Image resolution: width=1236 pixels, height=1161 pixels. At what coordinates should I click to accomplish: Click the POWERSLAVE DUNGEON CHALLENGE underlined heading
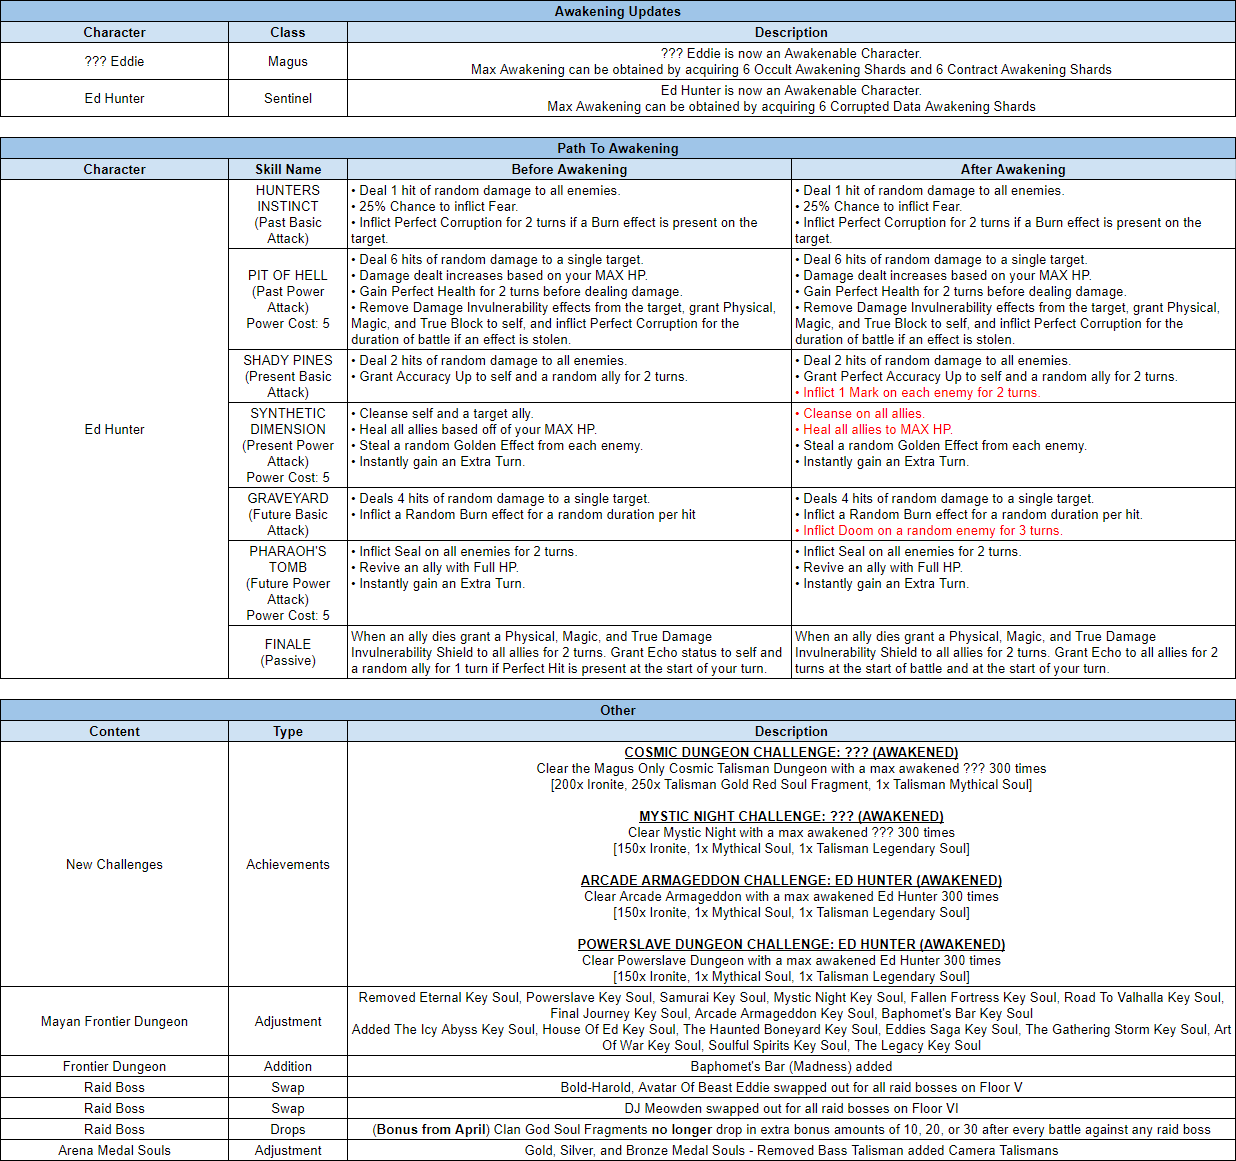(791, 944)
